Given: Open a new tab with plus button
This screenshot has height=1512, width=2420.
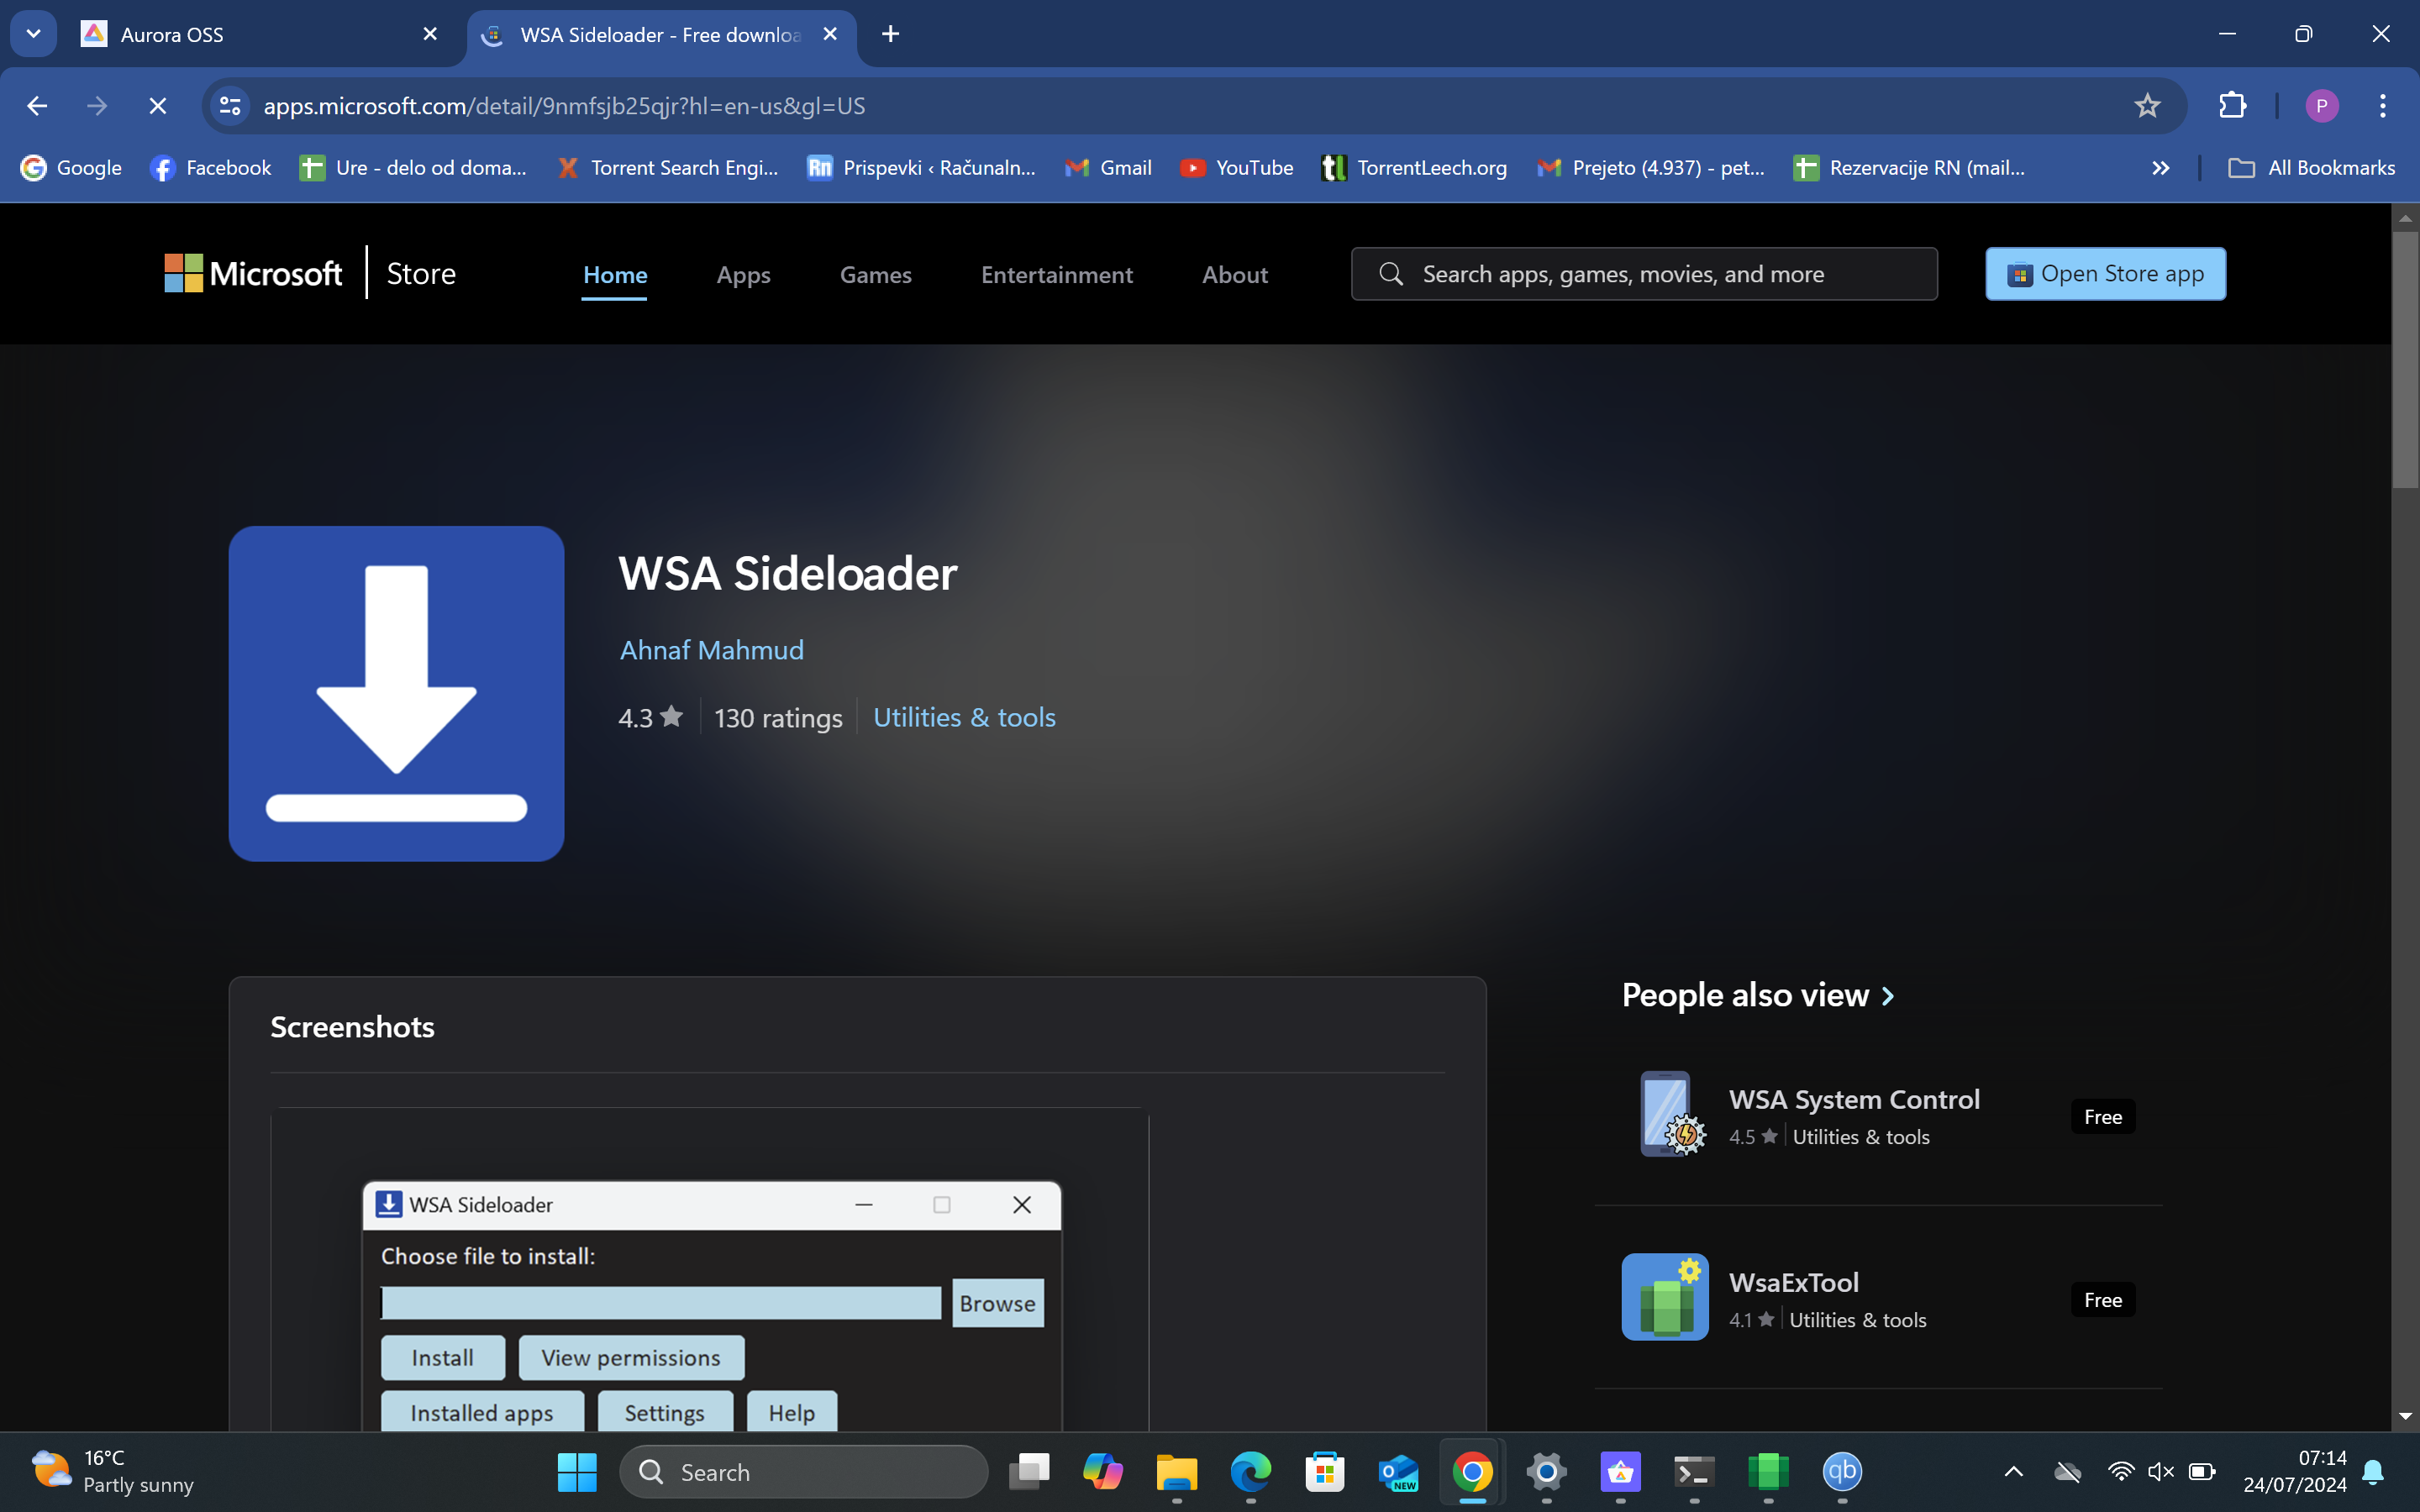Looking at the screenshot, I should (890, 34).
